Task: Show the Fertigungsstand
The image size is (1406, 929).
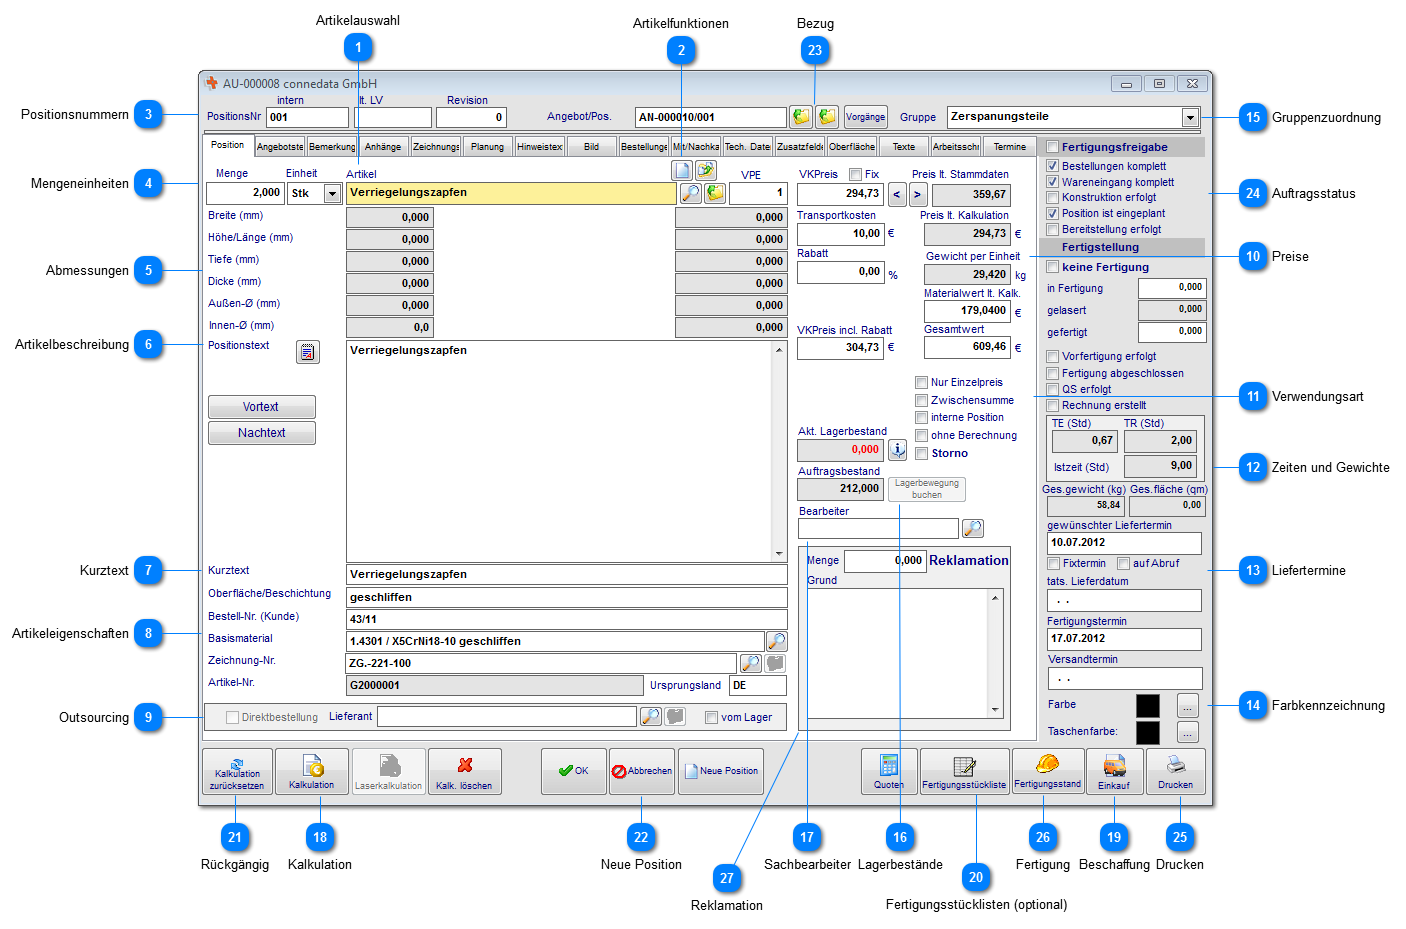Action: coord(1048,772)
